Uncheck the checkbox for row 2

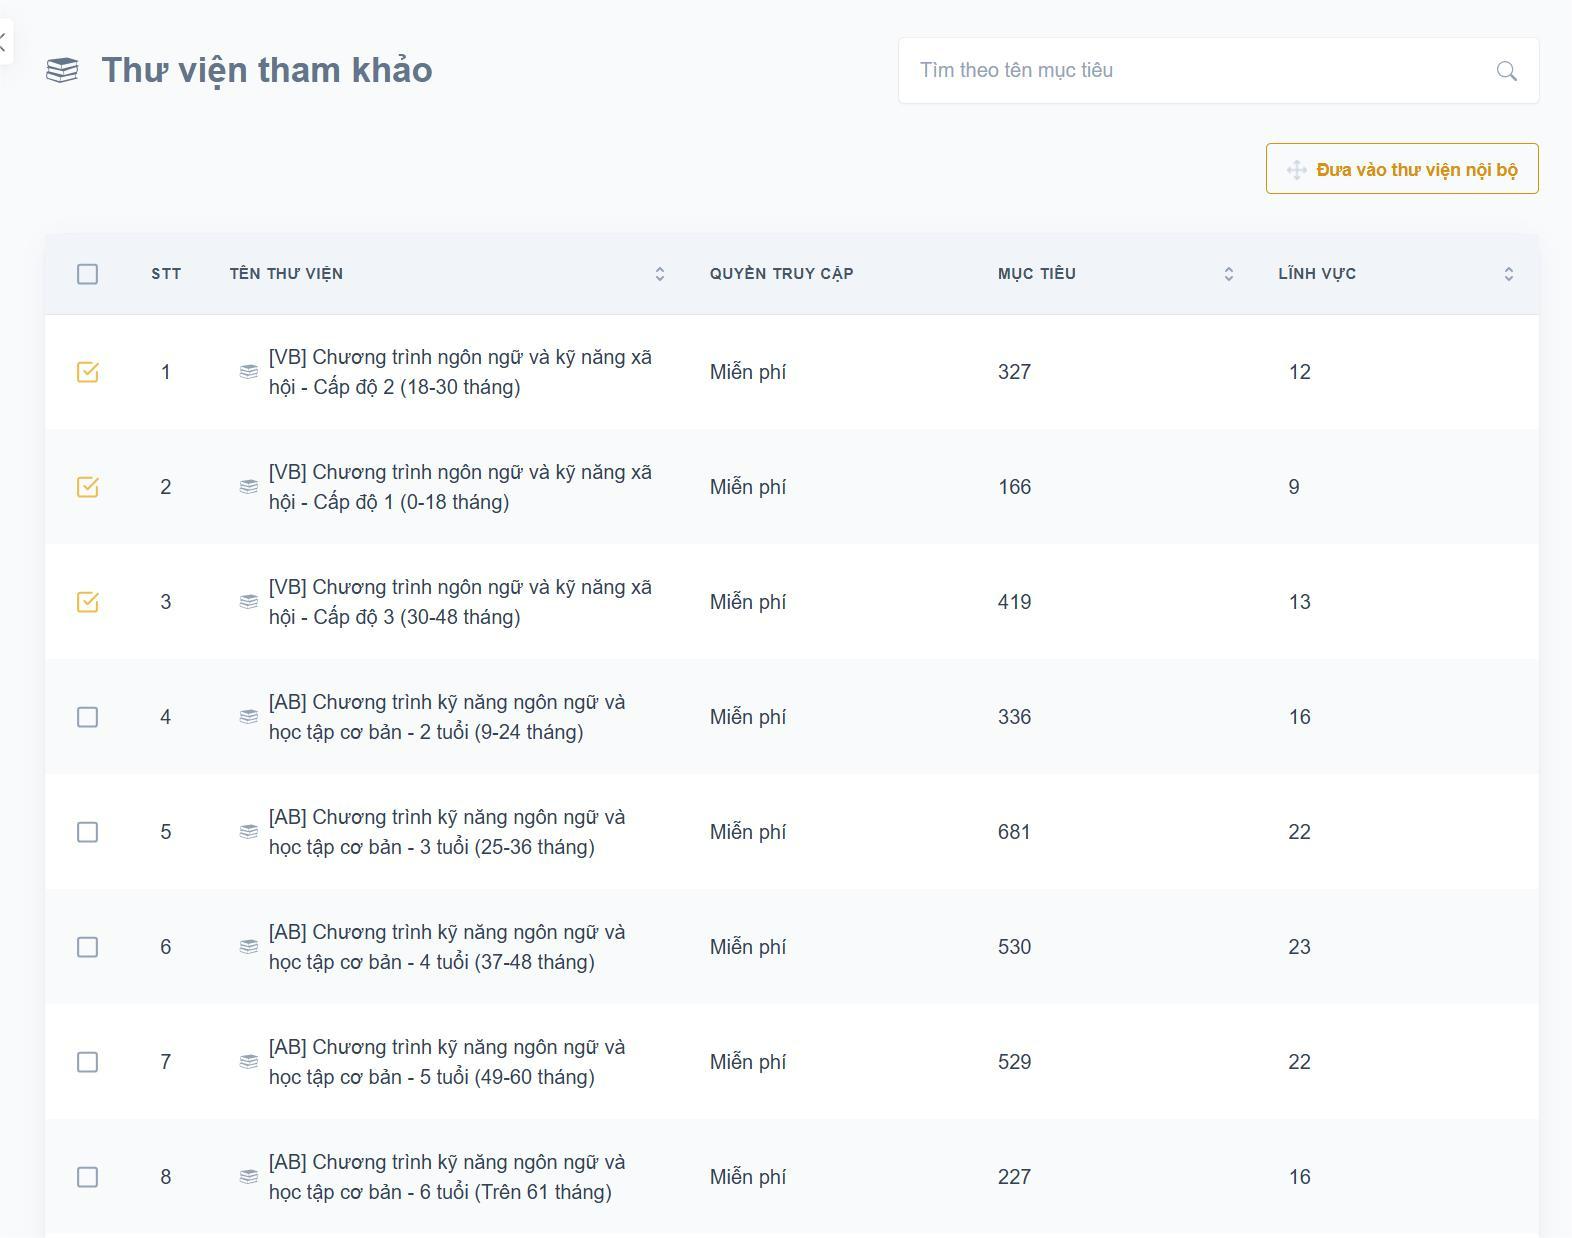coord(88,487)
